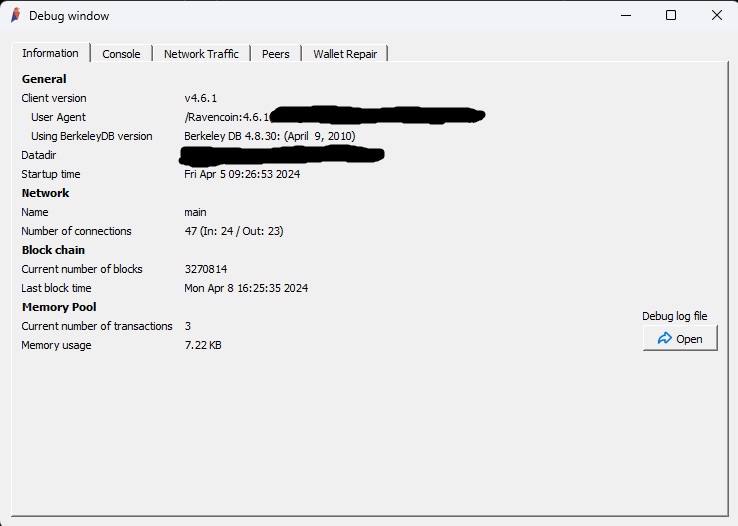Click startup time Fri Apr 5 09:26:53 2024
Screen dimensions: 738x526
(x=242, y=174)
